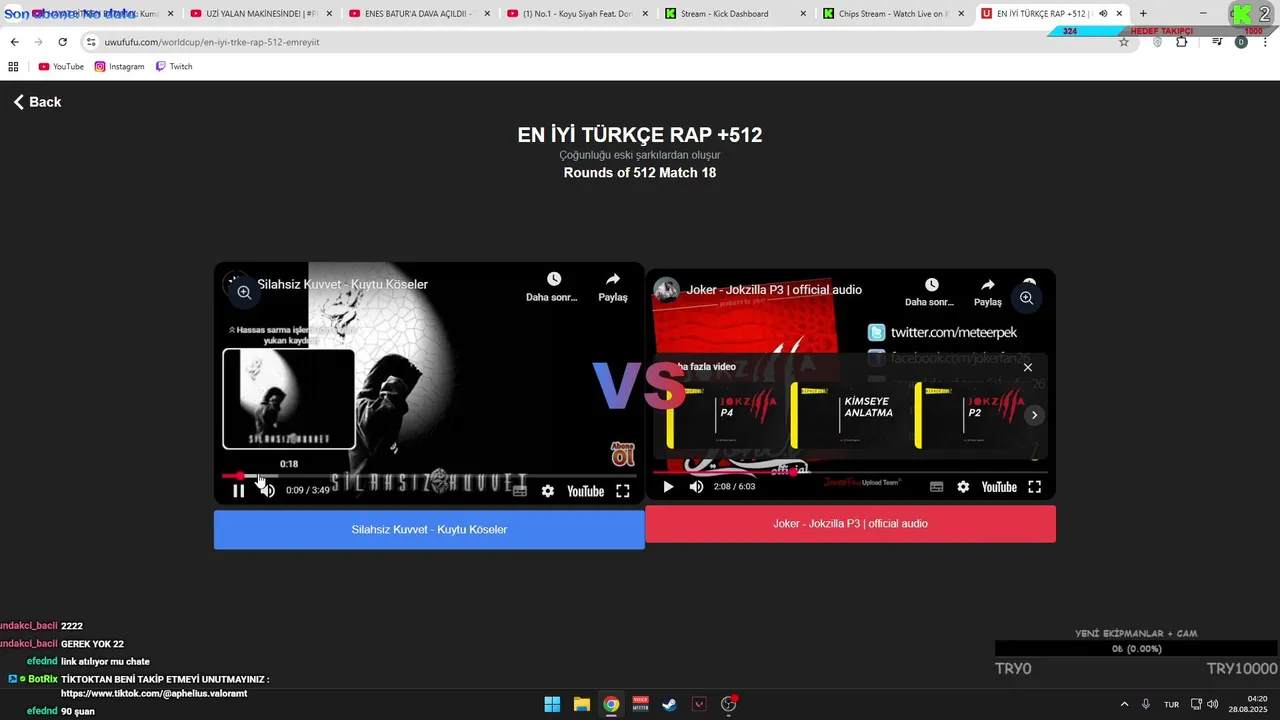
Task: Switch TUR keyboard language
Action: (x=1171, y=704)
